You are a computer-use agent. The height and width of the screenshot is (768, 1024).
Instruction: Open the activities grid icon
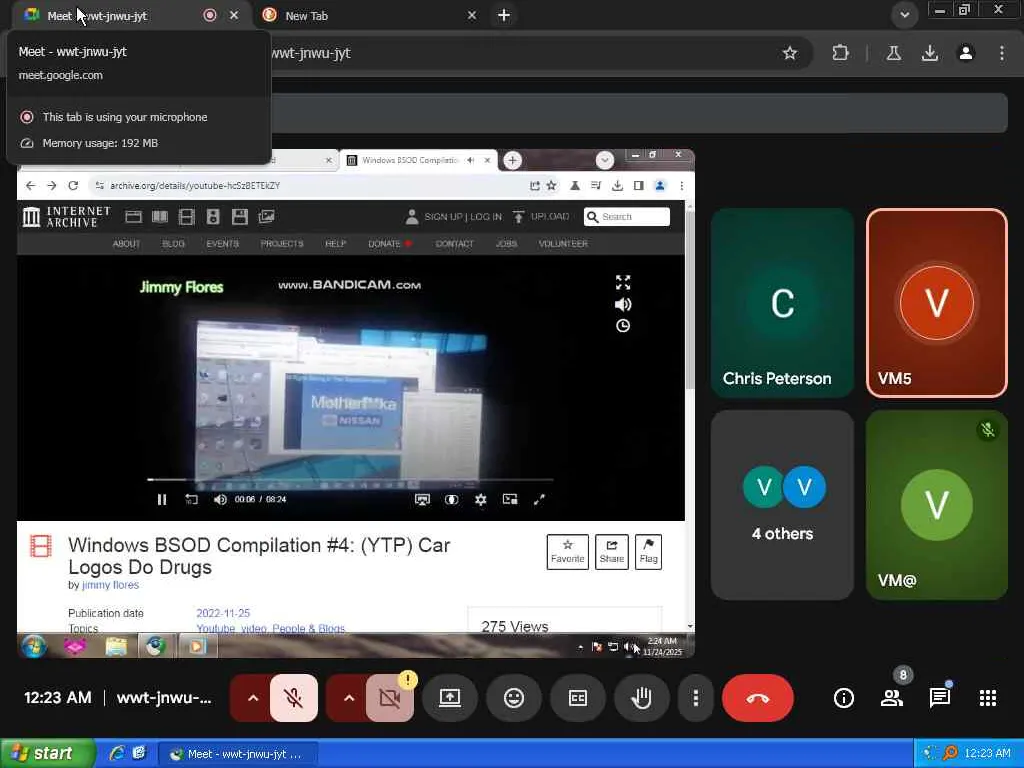[988, 698]
